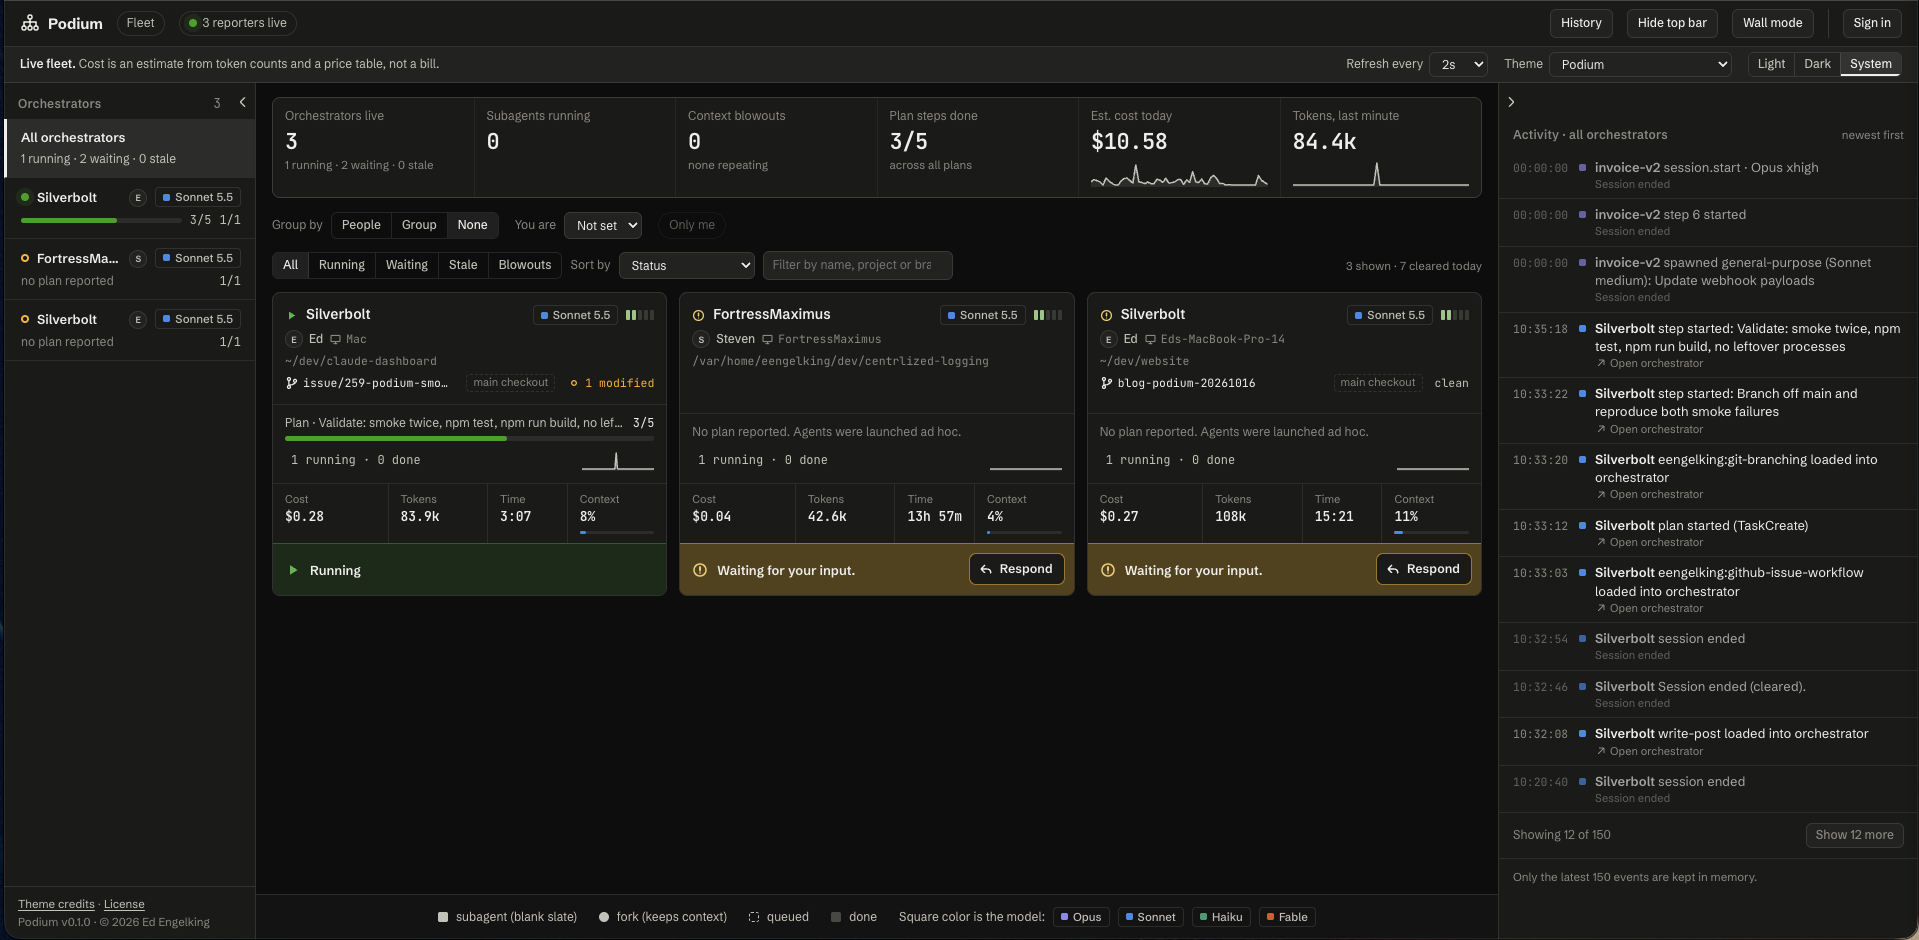This screenshot has width=1919, height=940.
Task: Click the effort bars icon on the FortressMaximus card
Action: [1047, 315]
